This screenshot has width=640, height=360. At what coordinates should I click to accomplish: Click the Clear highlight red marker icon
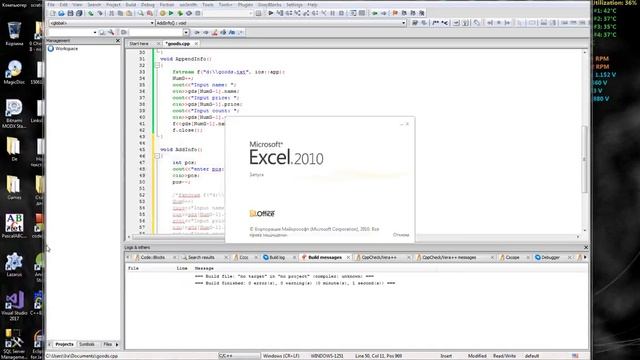coord(214,32)
